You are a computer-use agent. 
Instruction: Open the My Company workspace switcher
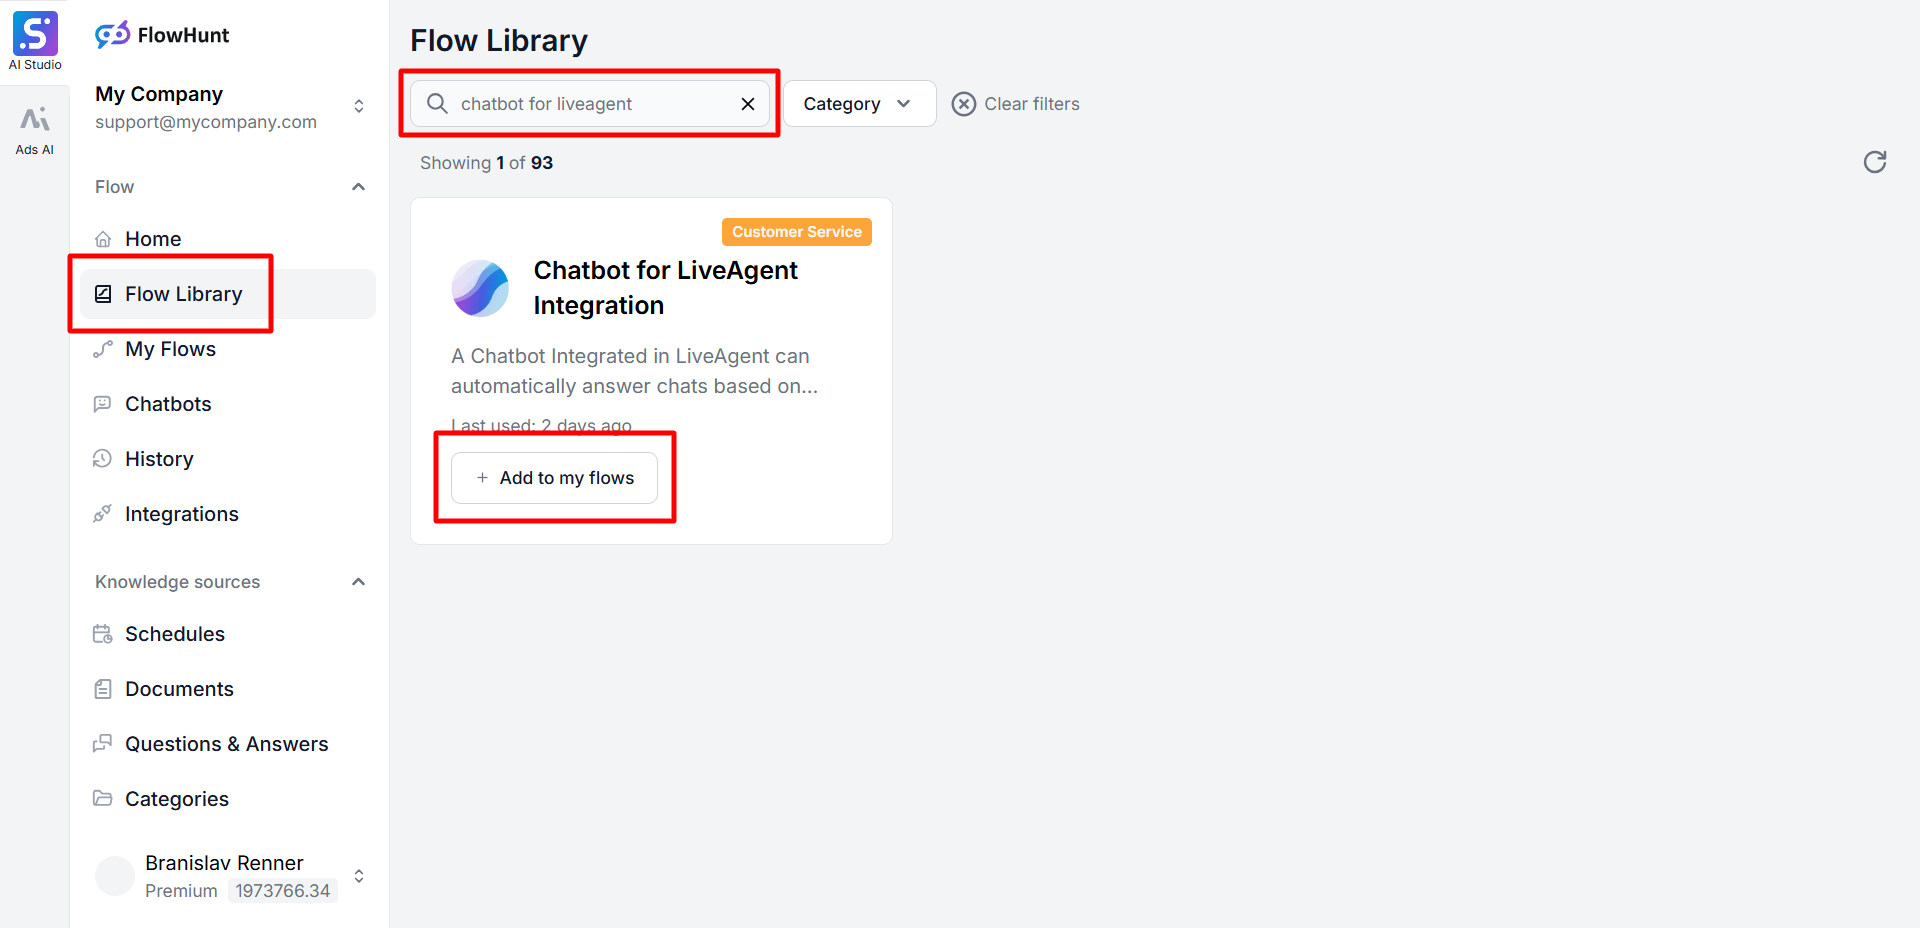pyautogui.click(x=359, y=106)
